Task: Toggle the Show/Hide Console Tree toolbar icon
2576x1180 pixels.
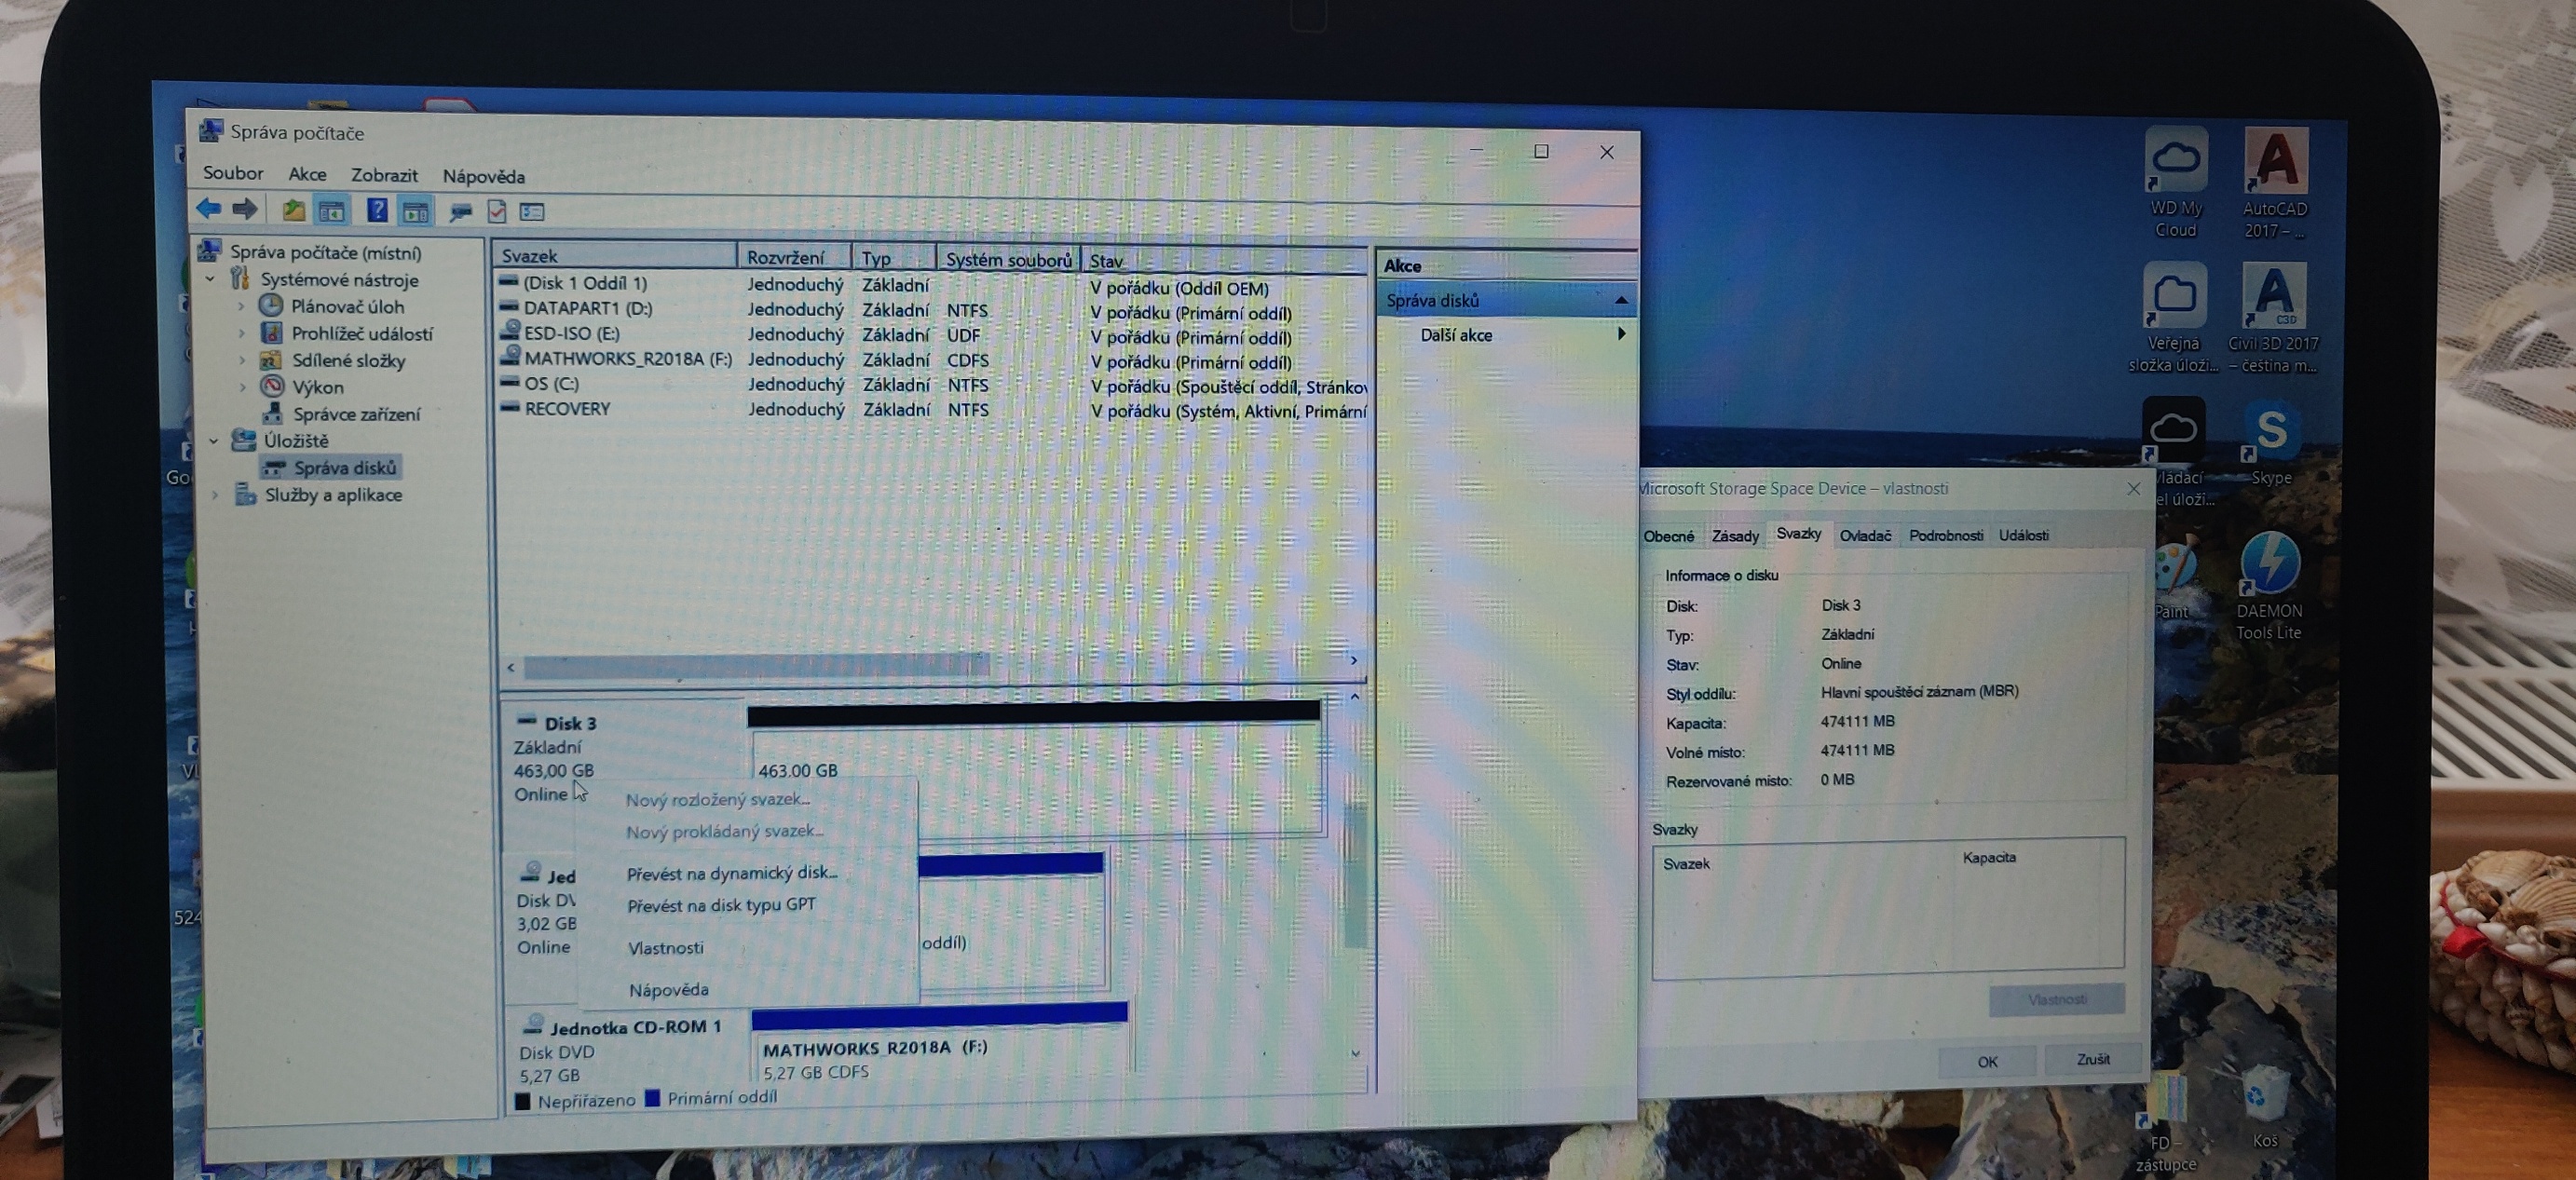Action: 331,211
